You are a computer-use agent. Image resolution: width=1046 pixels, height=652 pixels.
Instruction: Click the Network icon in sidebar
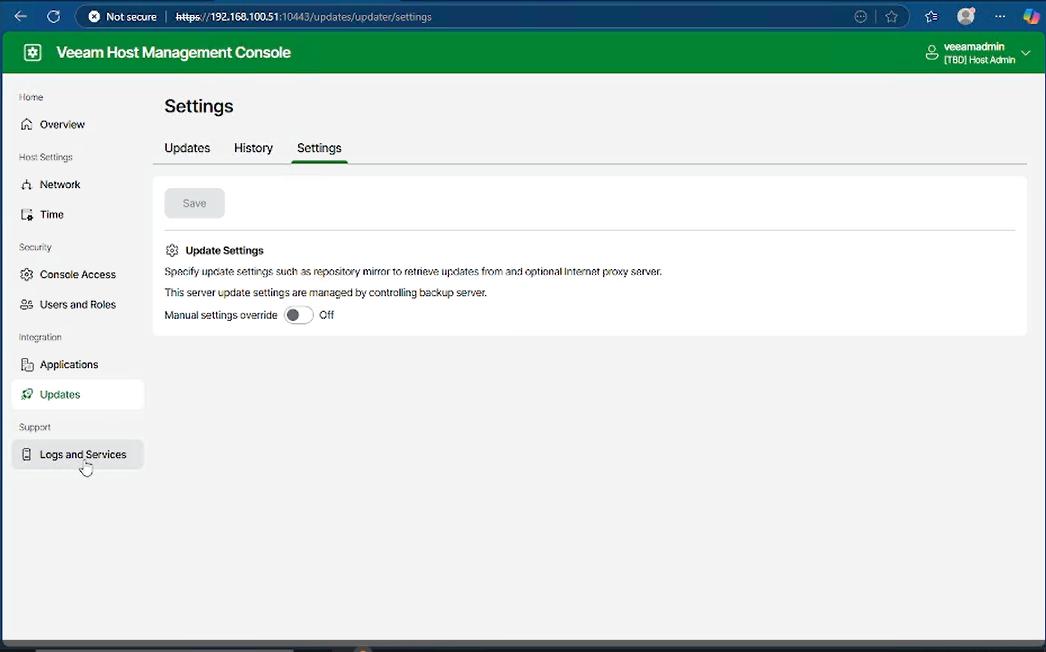pyautogui.click(x=27, y=185)
